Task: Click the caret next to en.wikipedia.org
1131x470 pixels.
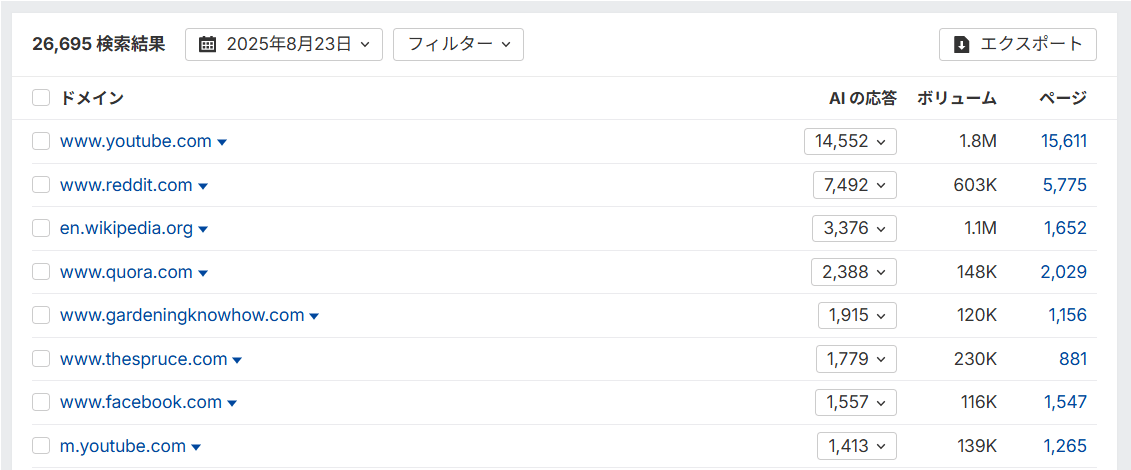Action: coord(203,229)
